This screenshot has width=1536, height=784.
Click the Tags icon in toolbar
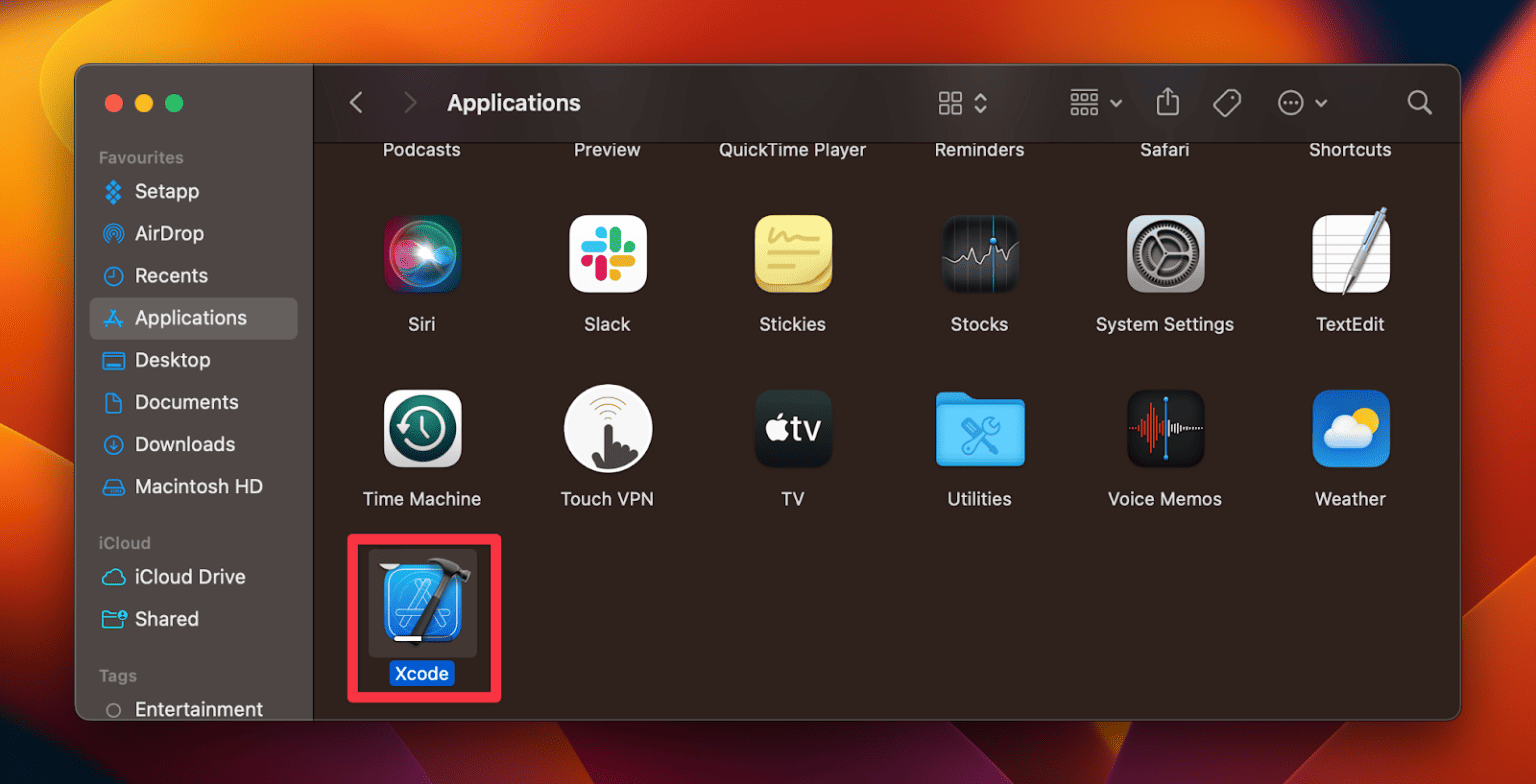[x=1229, y=102]
